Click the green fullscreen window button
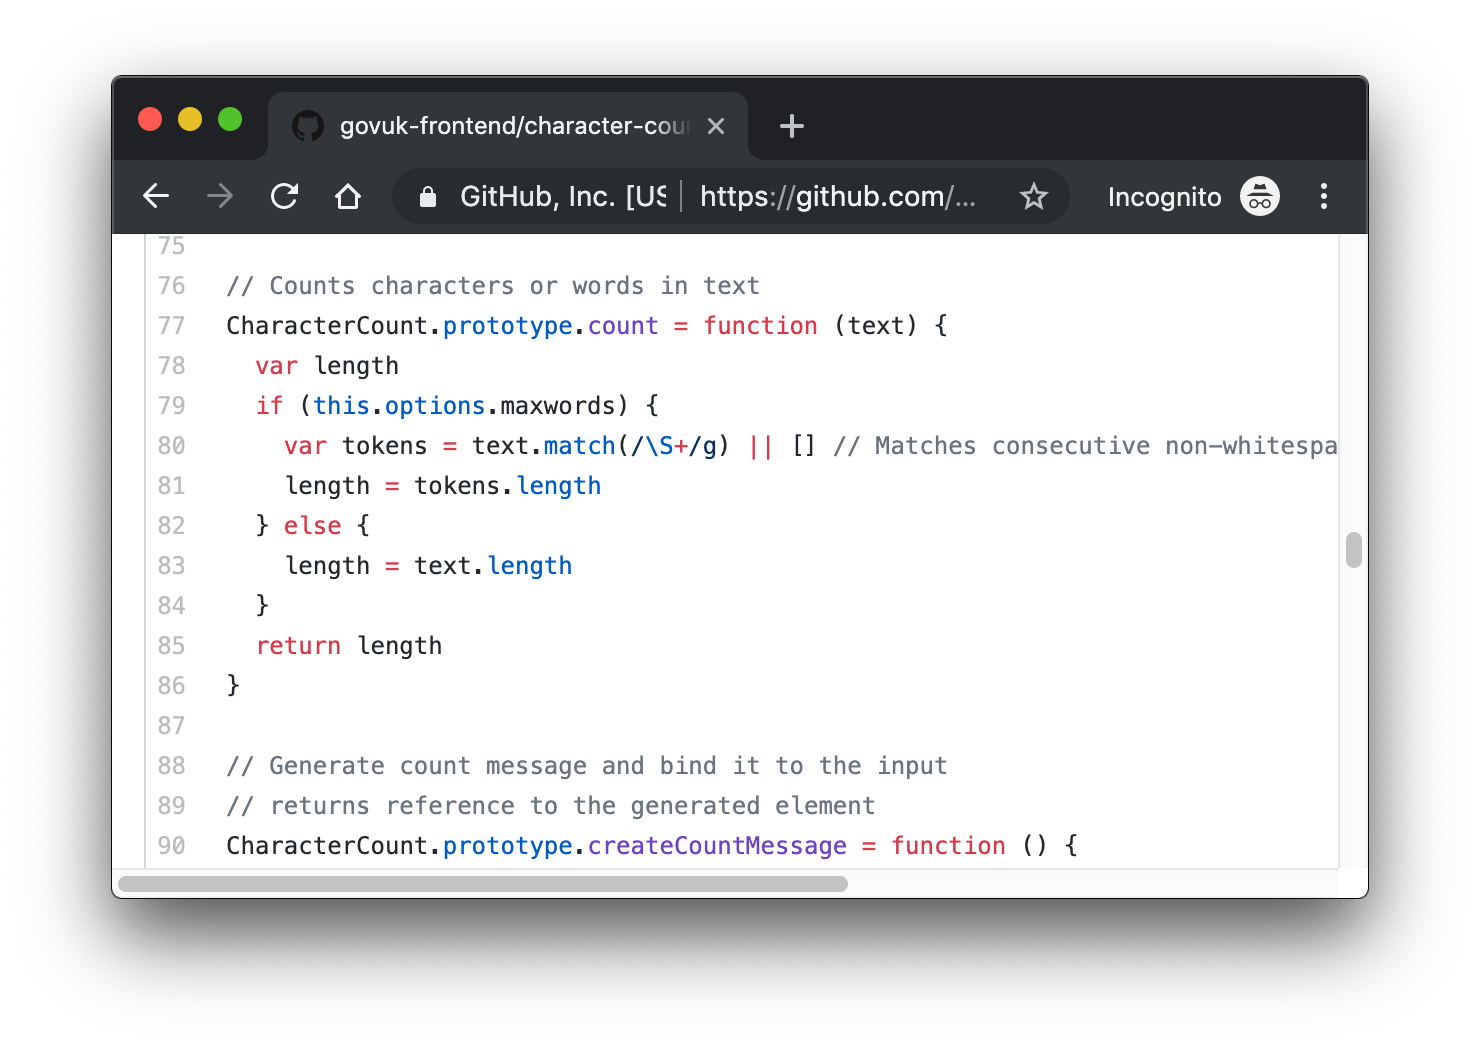This screenshot has height=1046, width=1480. click(230, 119)
